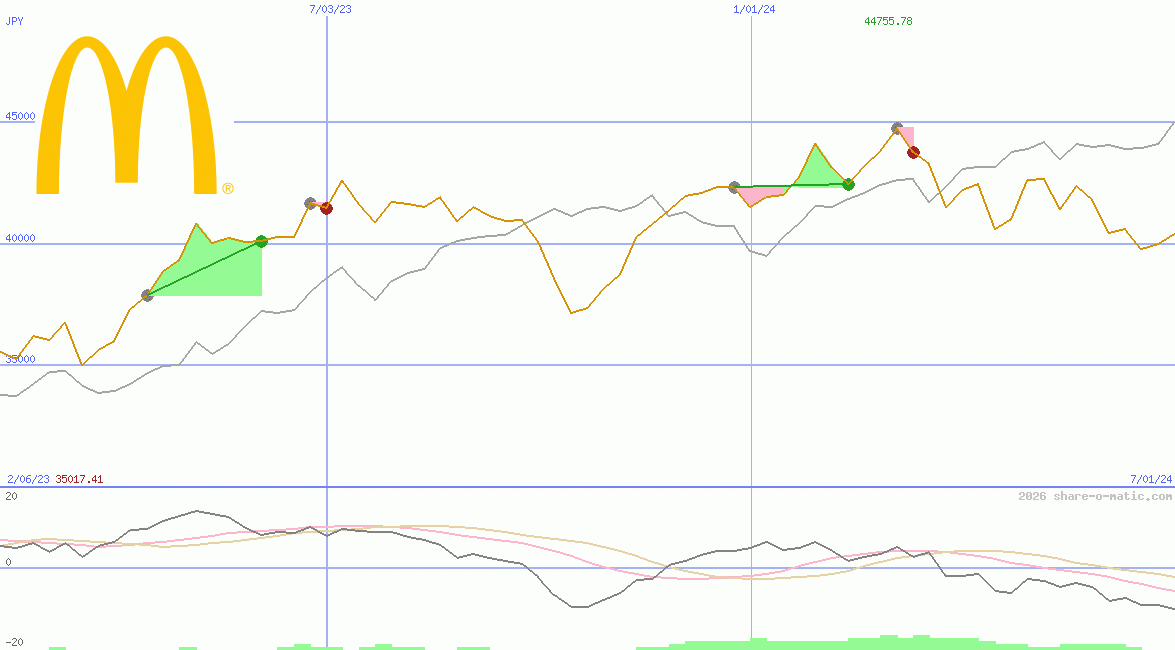Click the JPY currency label
The height and width of the screenshot is (650, 1175).
point(15,20)
